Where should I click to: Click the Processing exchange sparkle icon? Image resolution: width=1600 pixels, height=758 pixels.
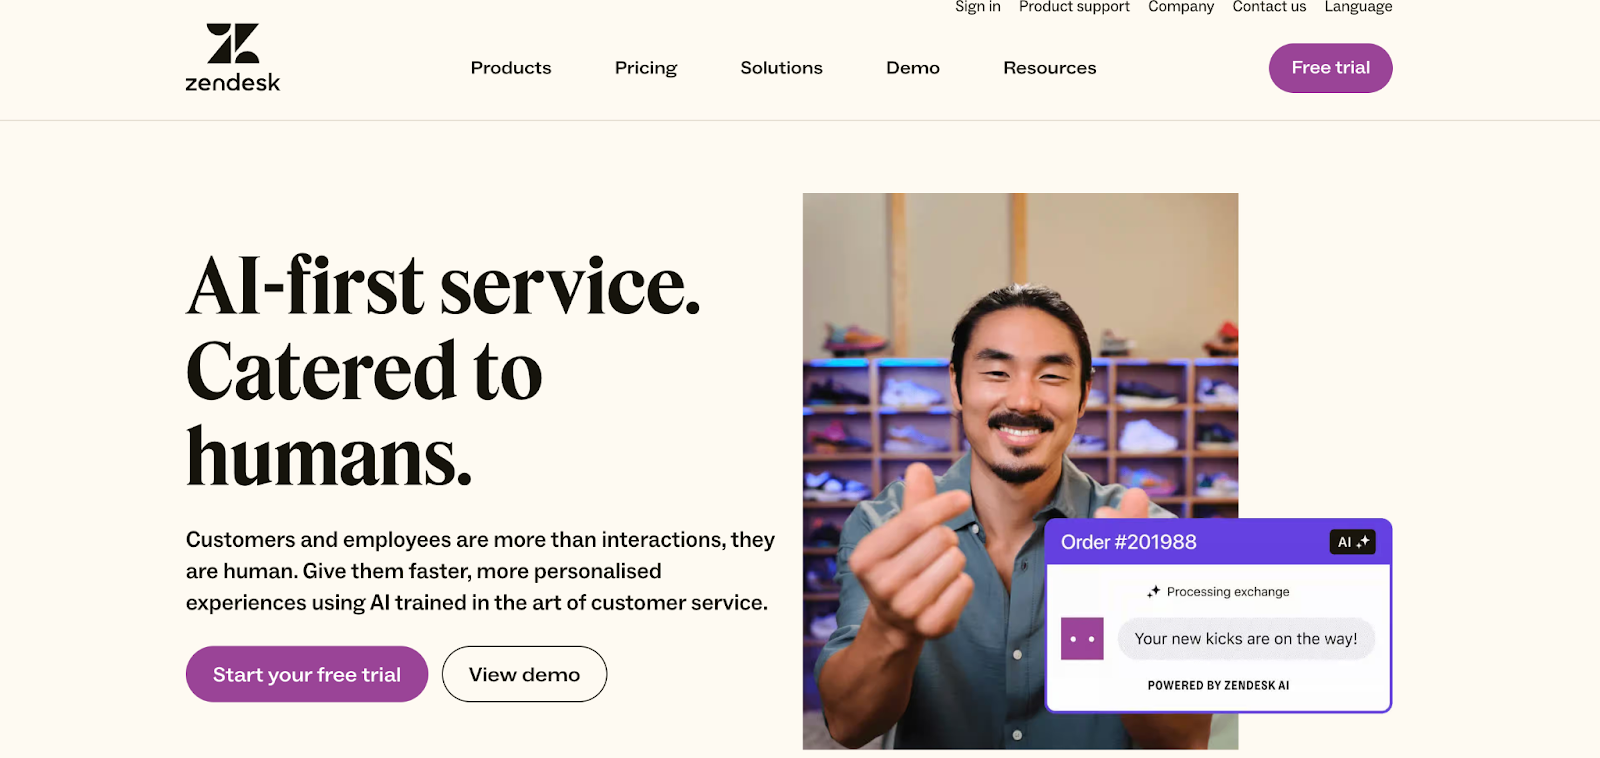pos(1154,592)
